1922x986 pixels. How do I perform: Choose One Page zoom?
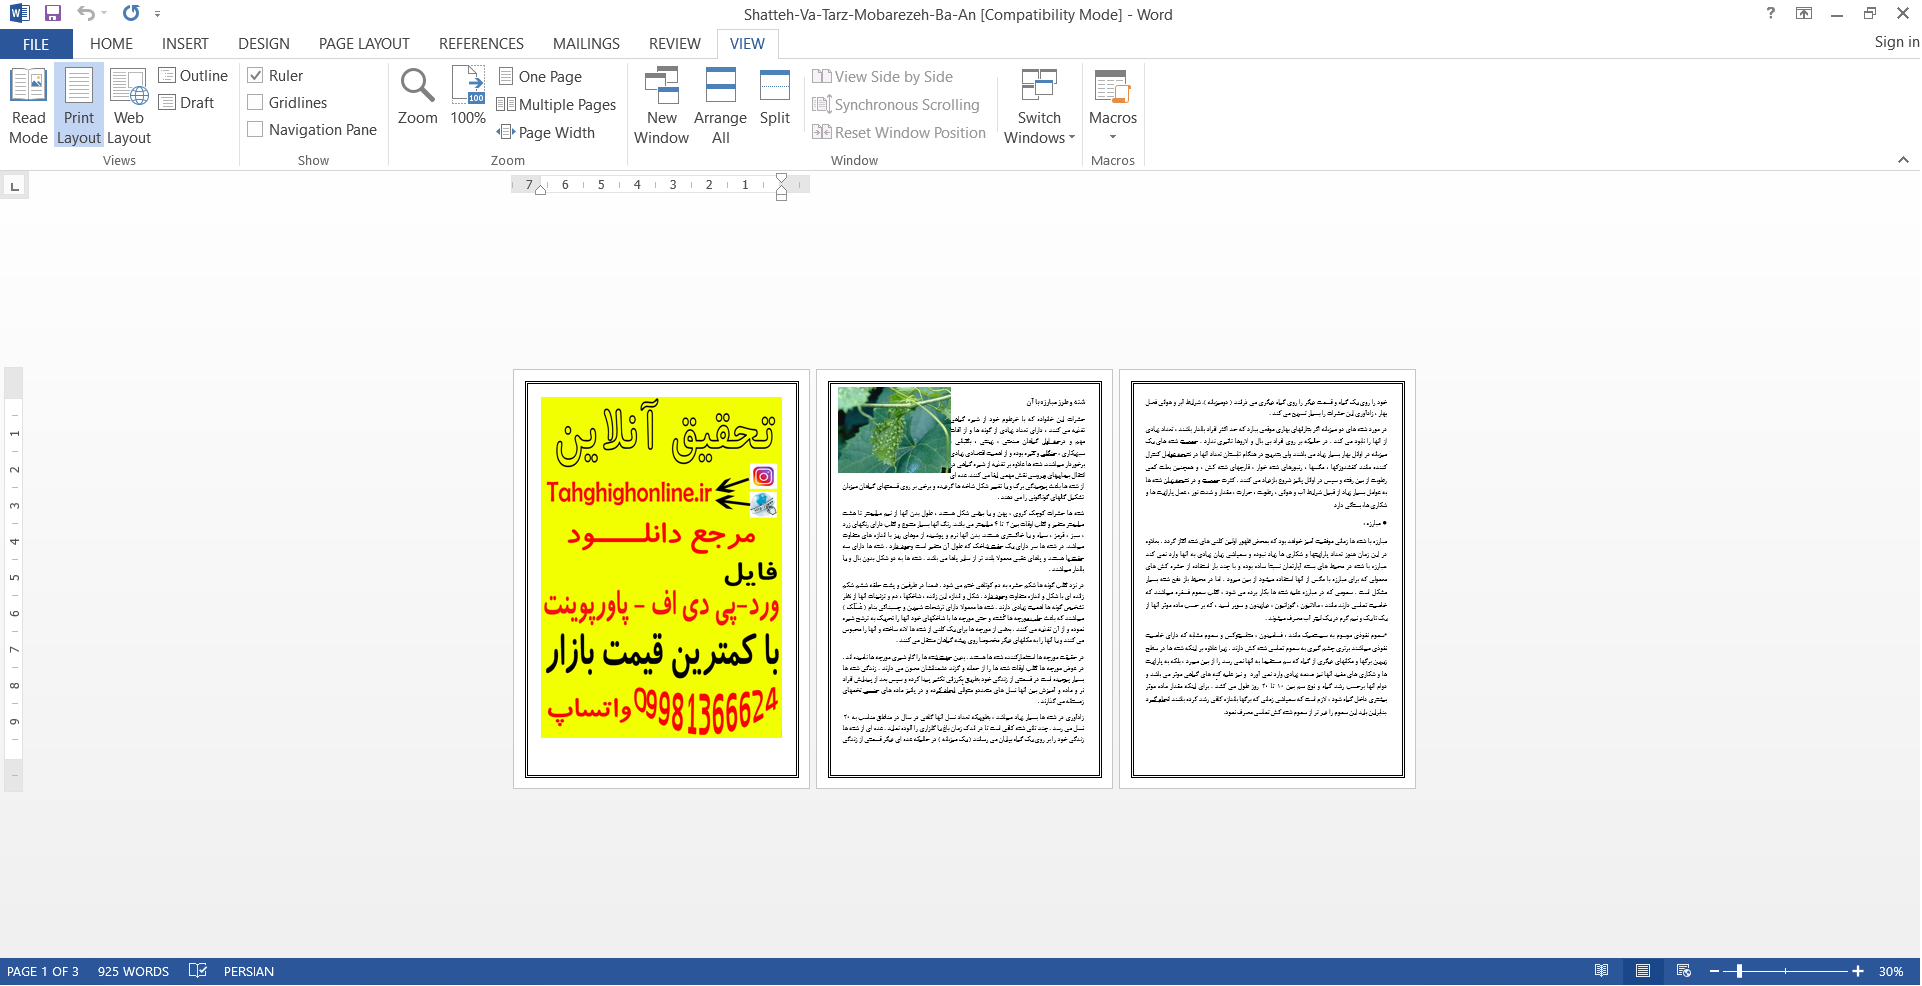[540, 77]
